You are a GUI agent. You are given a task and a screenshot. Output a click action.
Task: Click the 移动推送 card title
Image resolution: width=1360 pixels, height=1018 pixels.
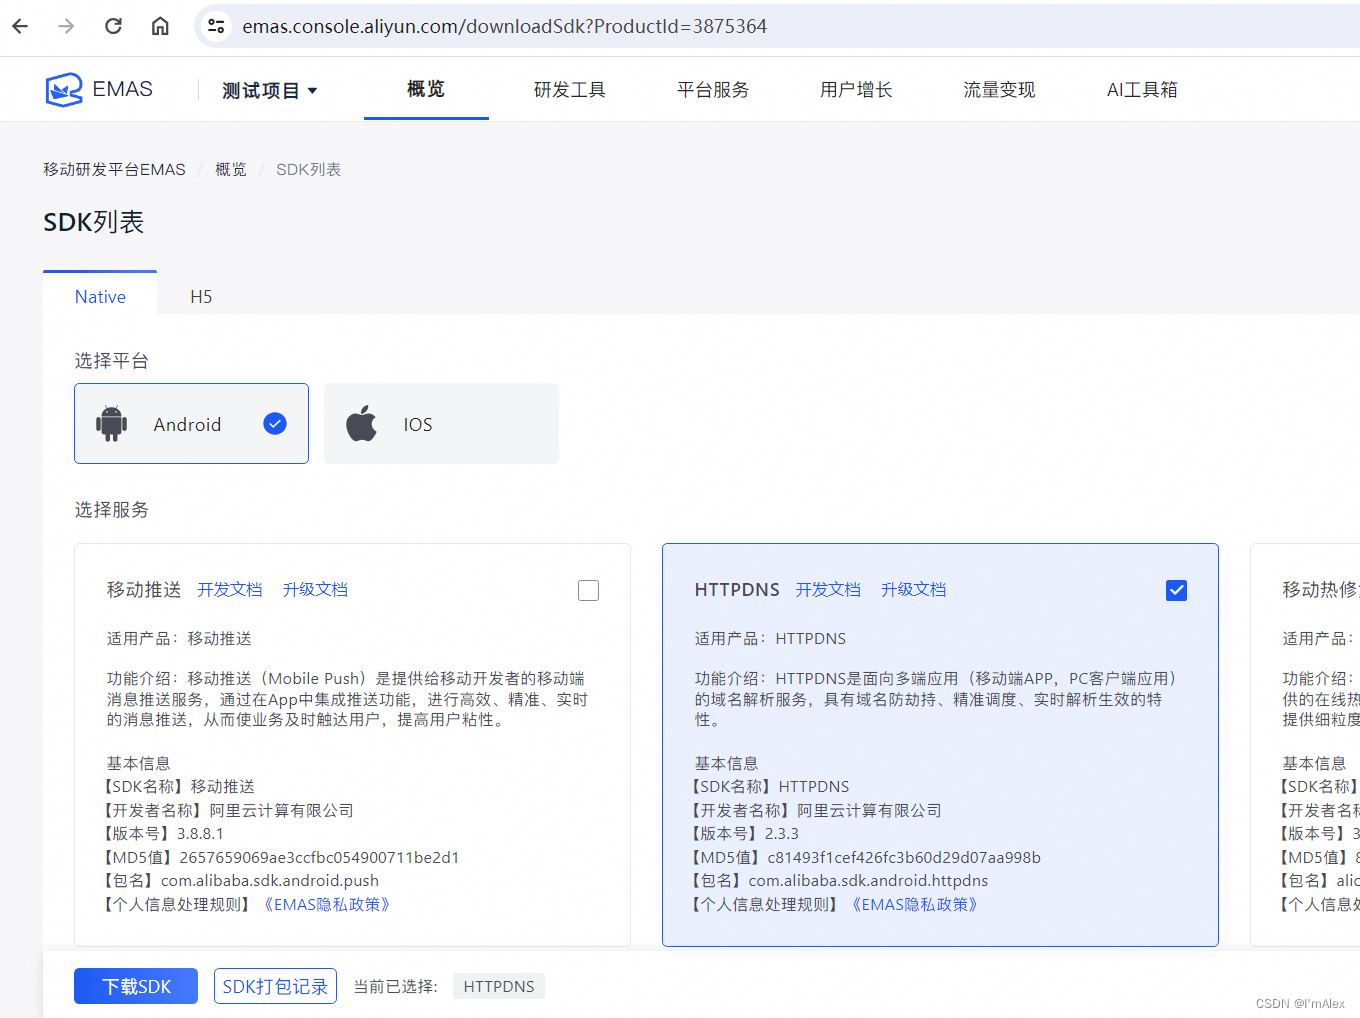pyautogui.click(x=144, y=589)
